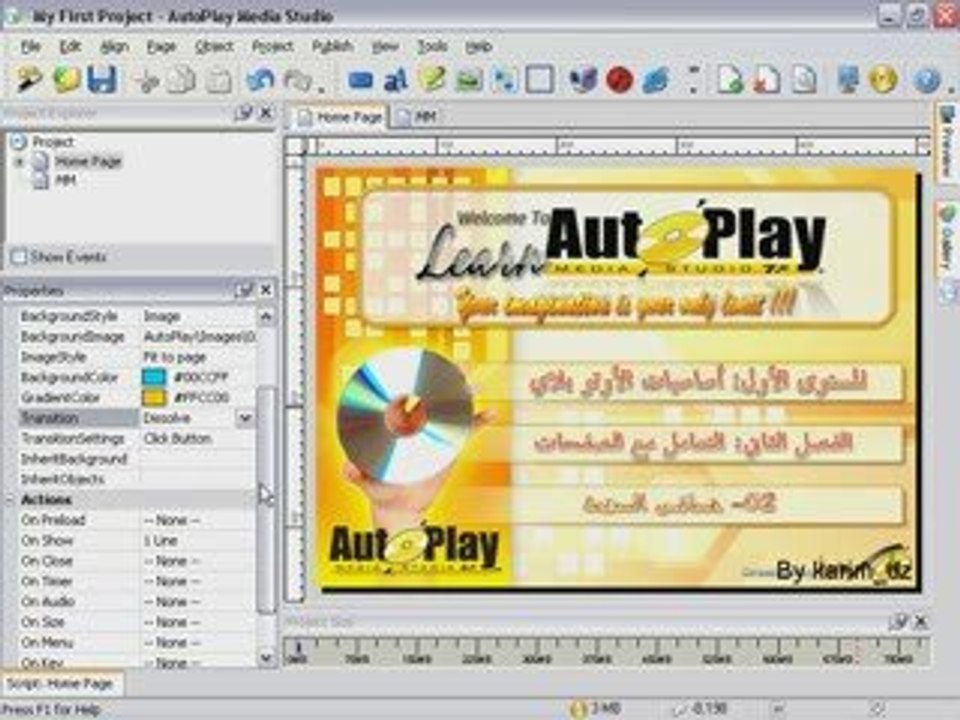
Task: Open the Tools menu
Action: click(432, 47)
